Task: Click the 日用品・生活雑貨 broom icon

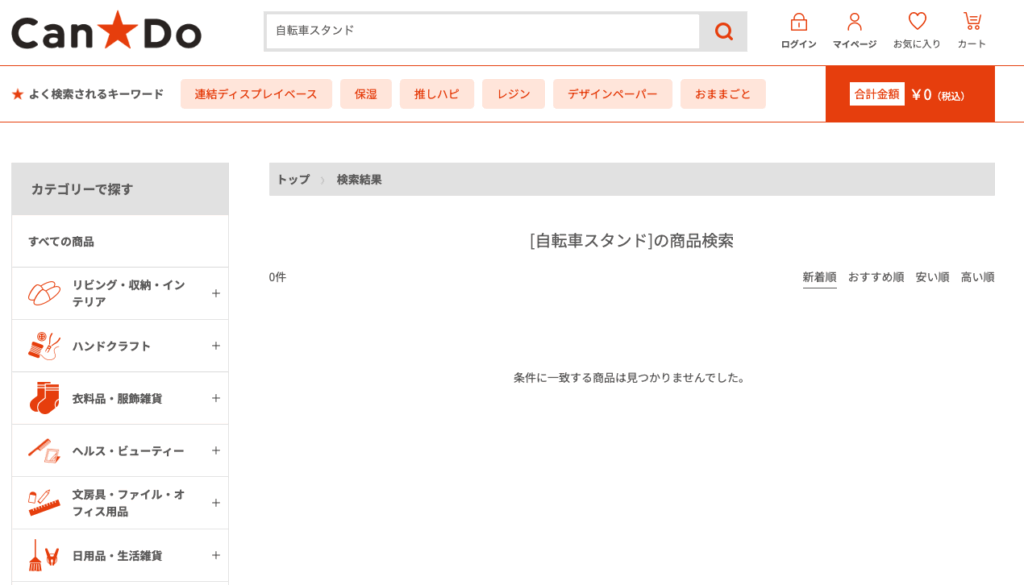Action: pos(44,556)
